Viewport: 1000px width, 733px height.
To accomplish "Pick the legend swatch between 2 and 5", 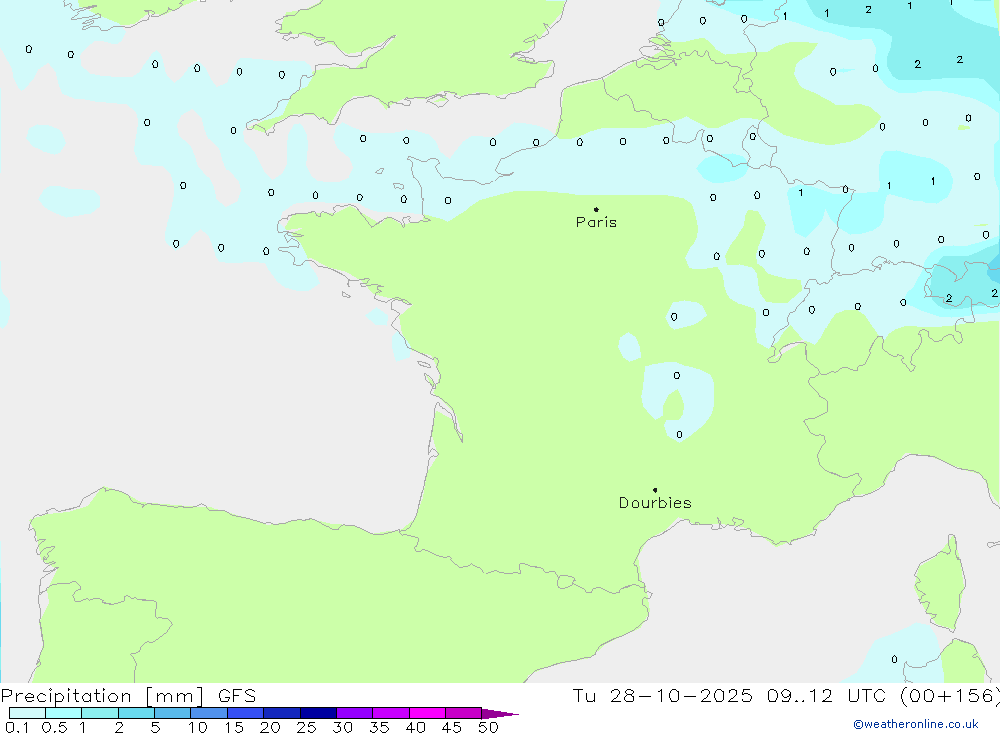I will (x=136, y=713).
